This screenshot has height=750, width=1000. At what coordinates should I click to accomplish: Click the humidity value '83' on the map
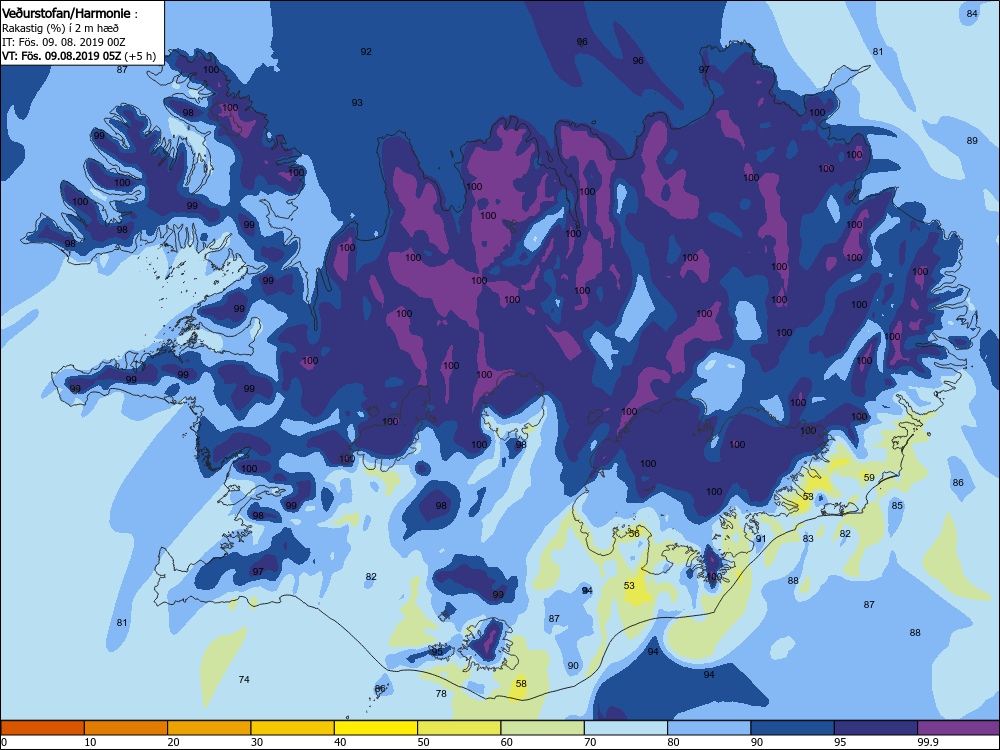pyautogui.click(x=808, y=539)
